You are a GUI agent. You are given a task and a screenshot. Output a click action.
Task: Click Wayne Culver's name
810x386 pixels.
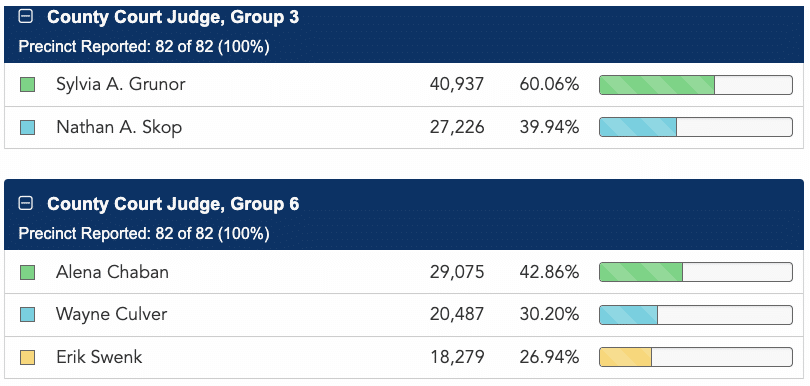pyautogui.click(x=112, y=314)
